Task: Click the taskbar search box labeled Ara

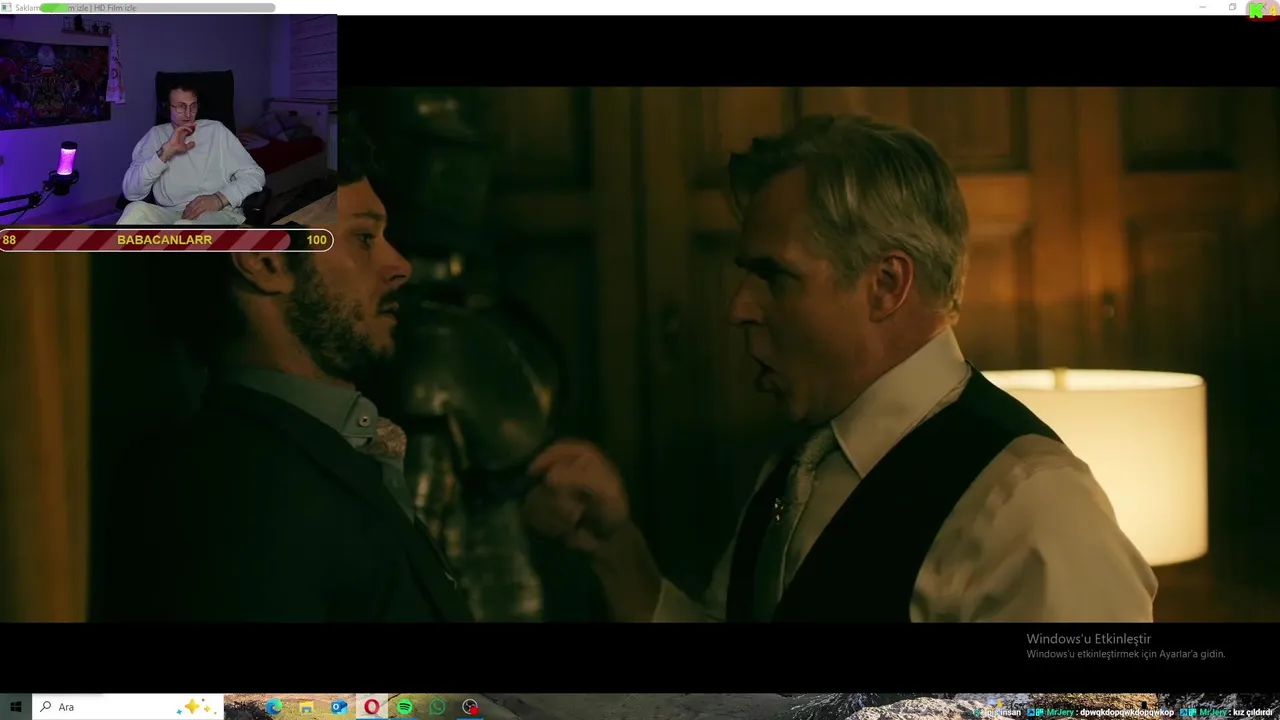Action: point(128,707)
